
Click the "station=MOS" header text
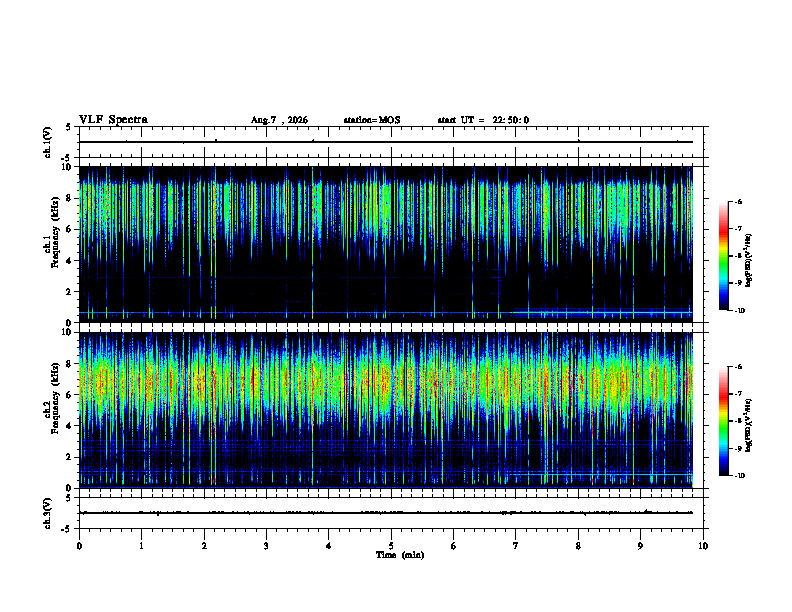tap(372, 120)
